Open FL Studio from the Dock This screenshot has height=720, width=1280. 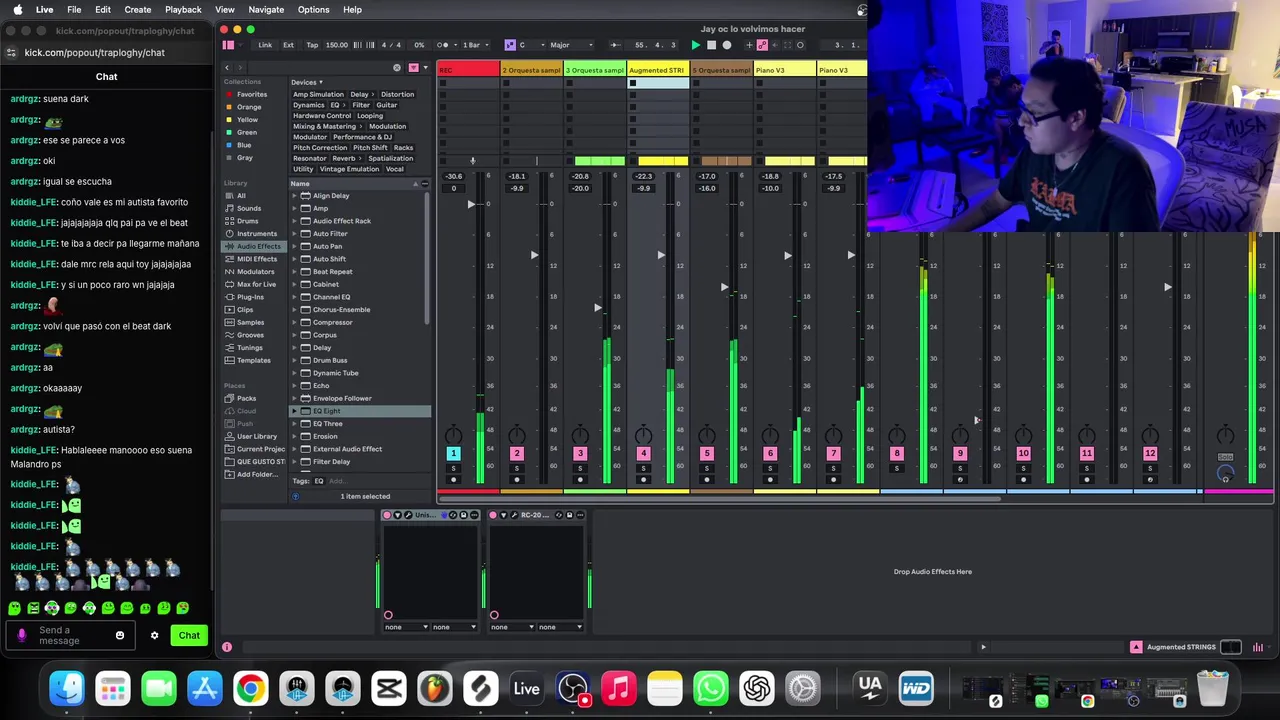(x=434, y=688)
